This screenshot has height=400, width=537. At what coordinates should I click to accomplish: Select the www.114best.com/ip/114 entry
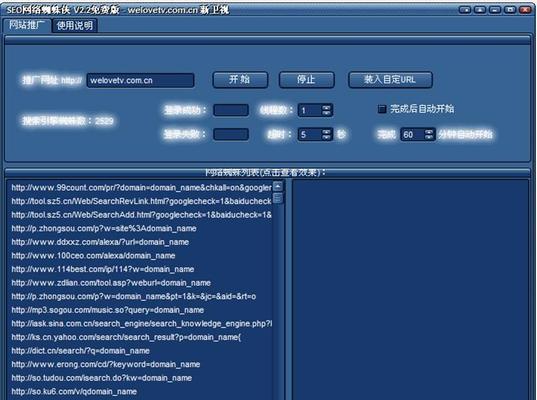pyautogui.click(x=141, y=269)
